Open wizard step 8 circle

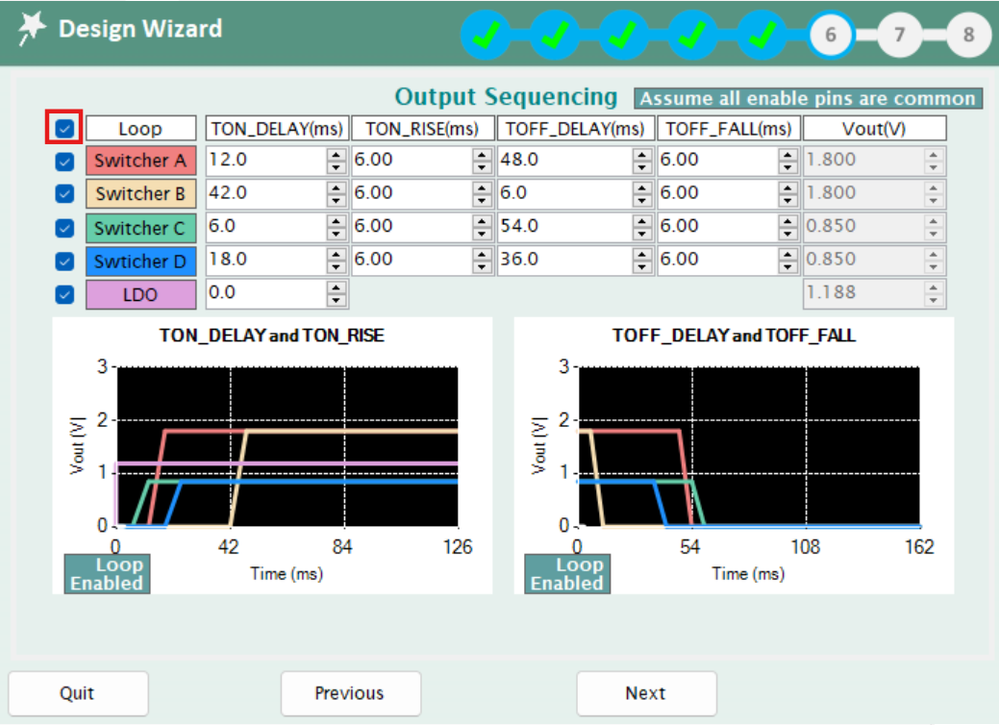coord(967,34)
